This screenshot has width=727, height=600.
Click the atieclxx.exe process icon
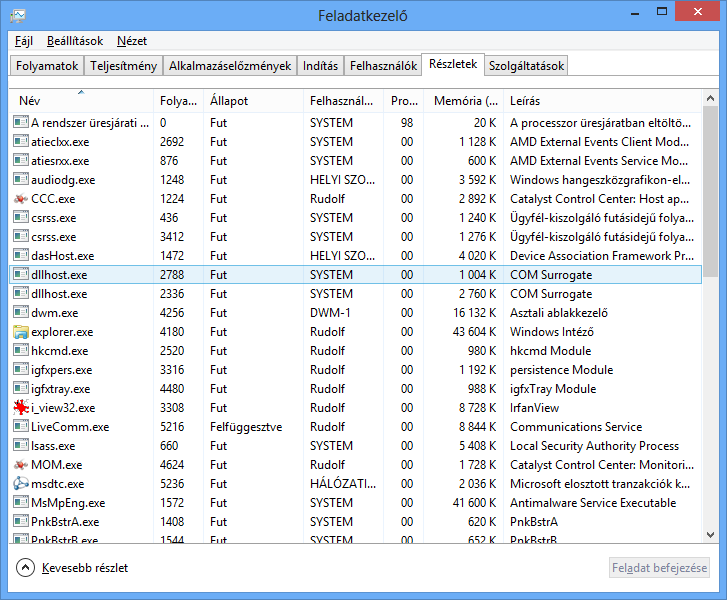coord(21,141)
